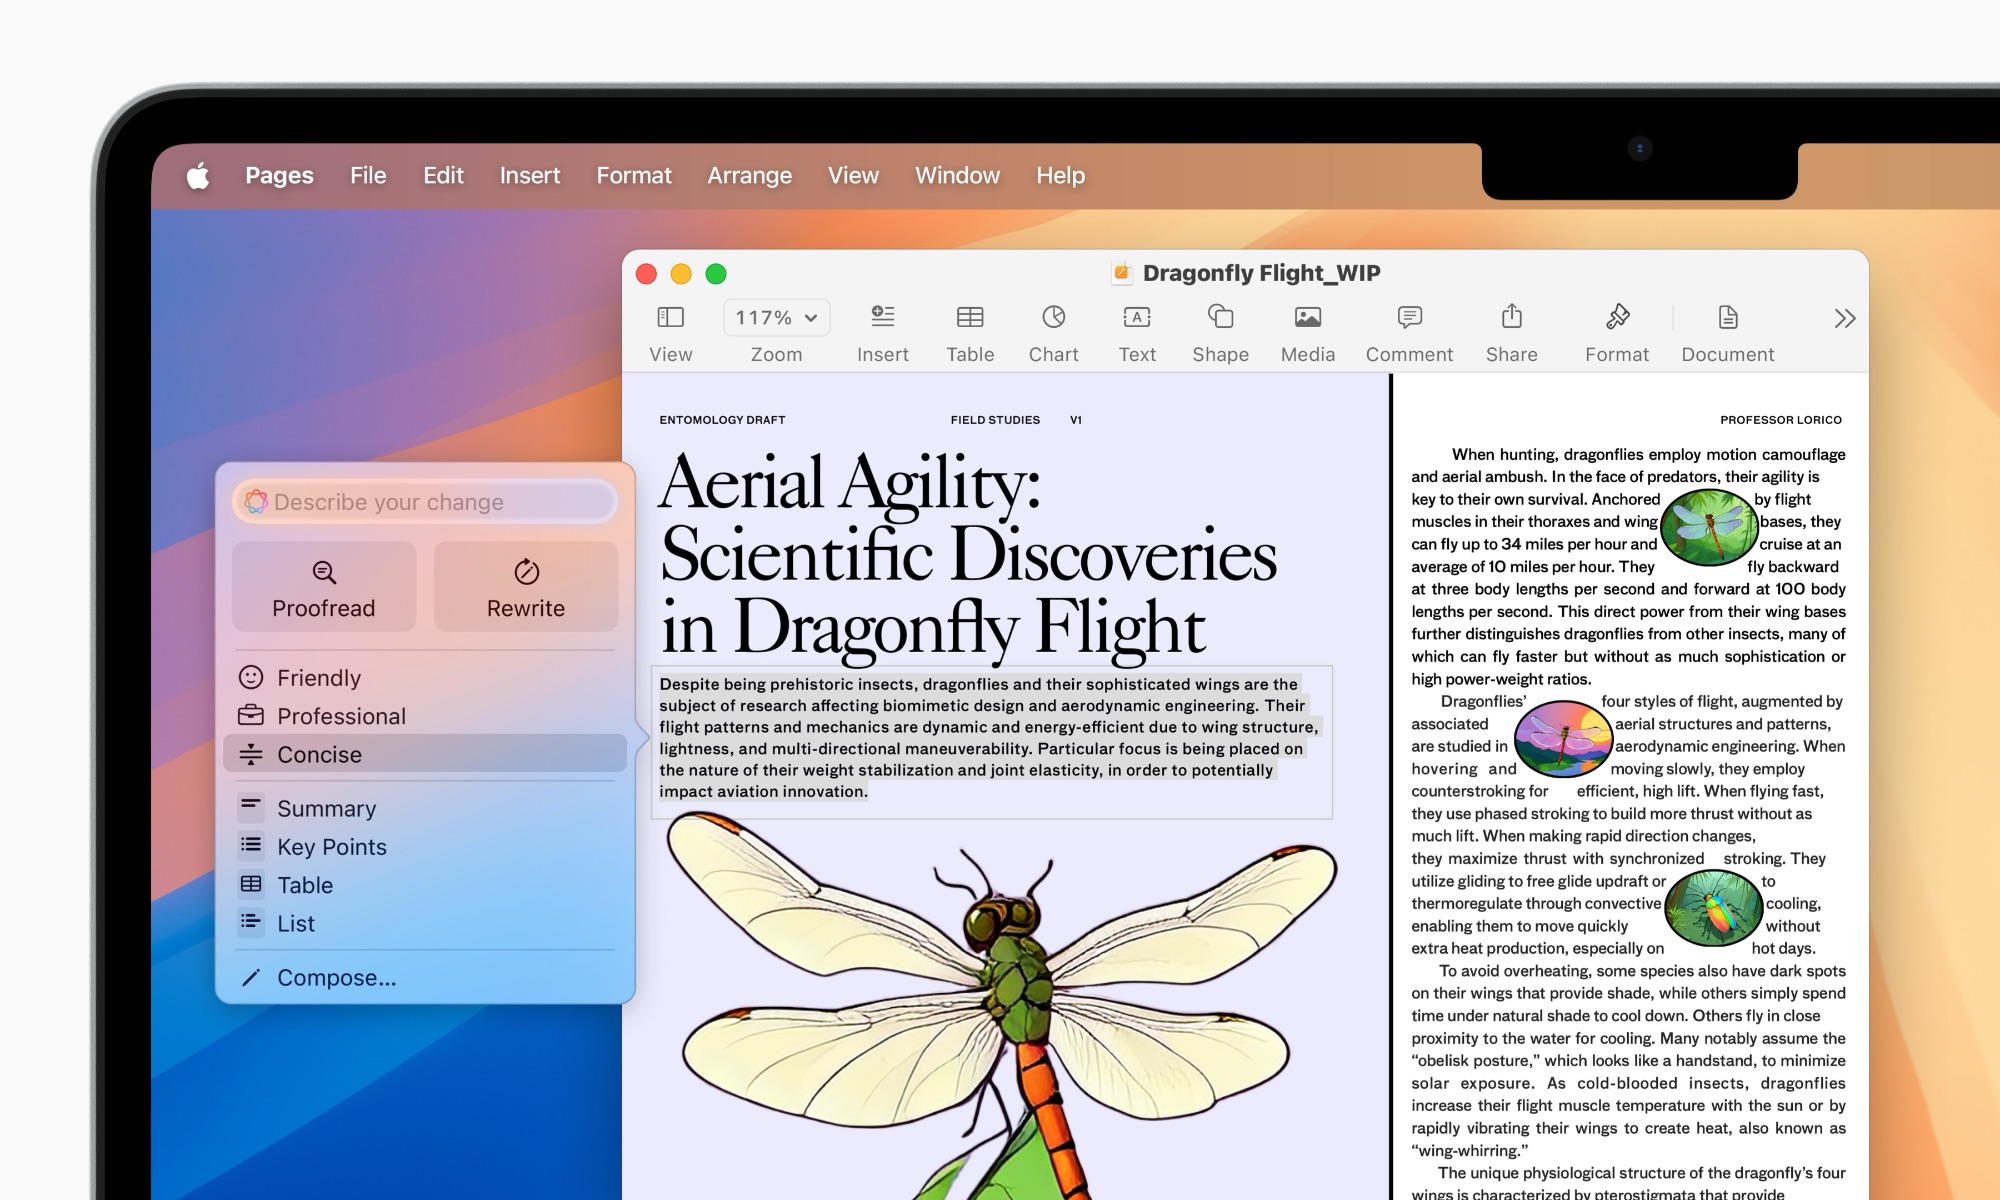Select the colorful beetle oval image
This screenshot has height=1200, width=2000.
[1713, 908]
